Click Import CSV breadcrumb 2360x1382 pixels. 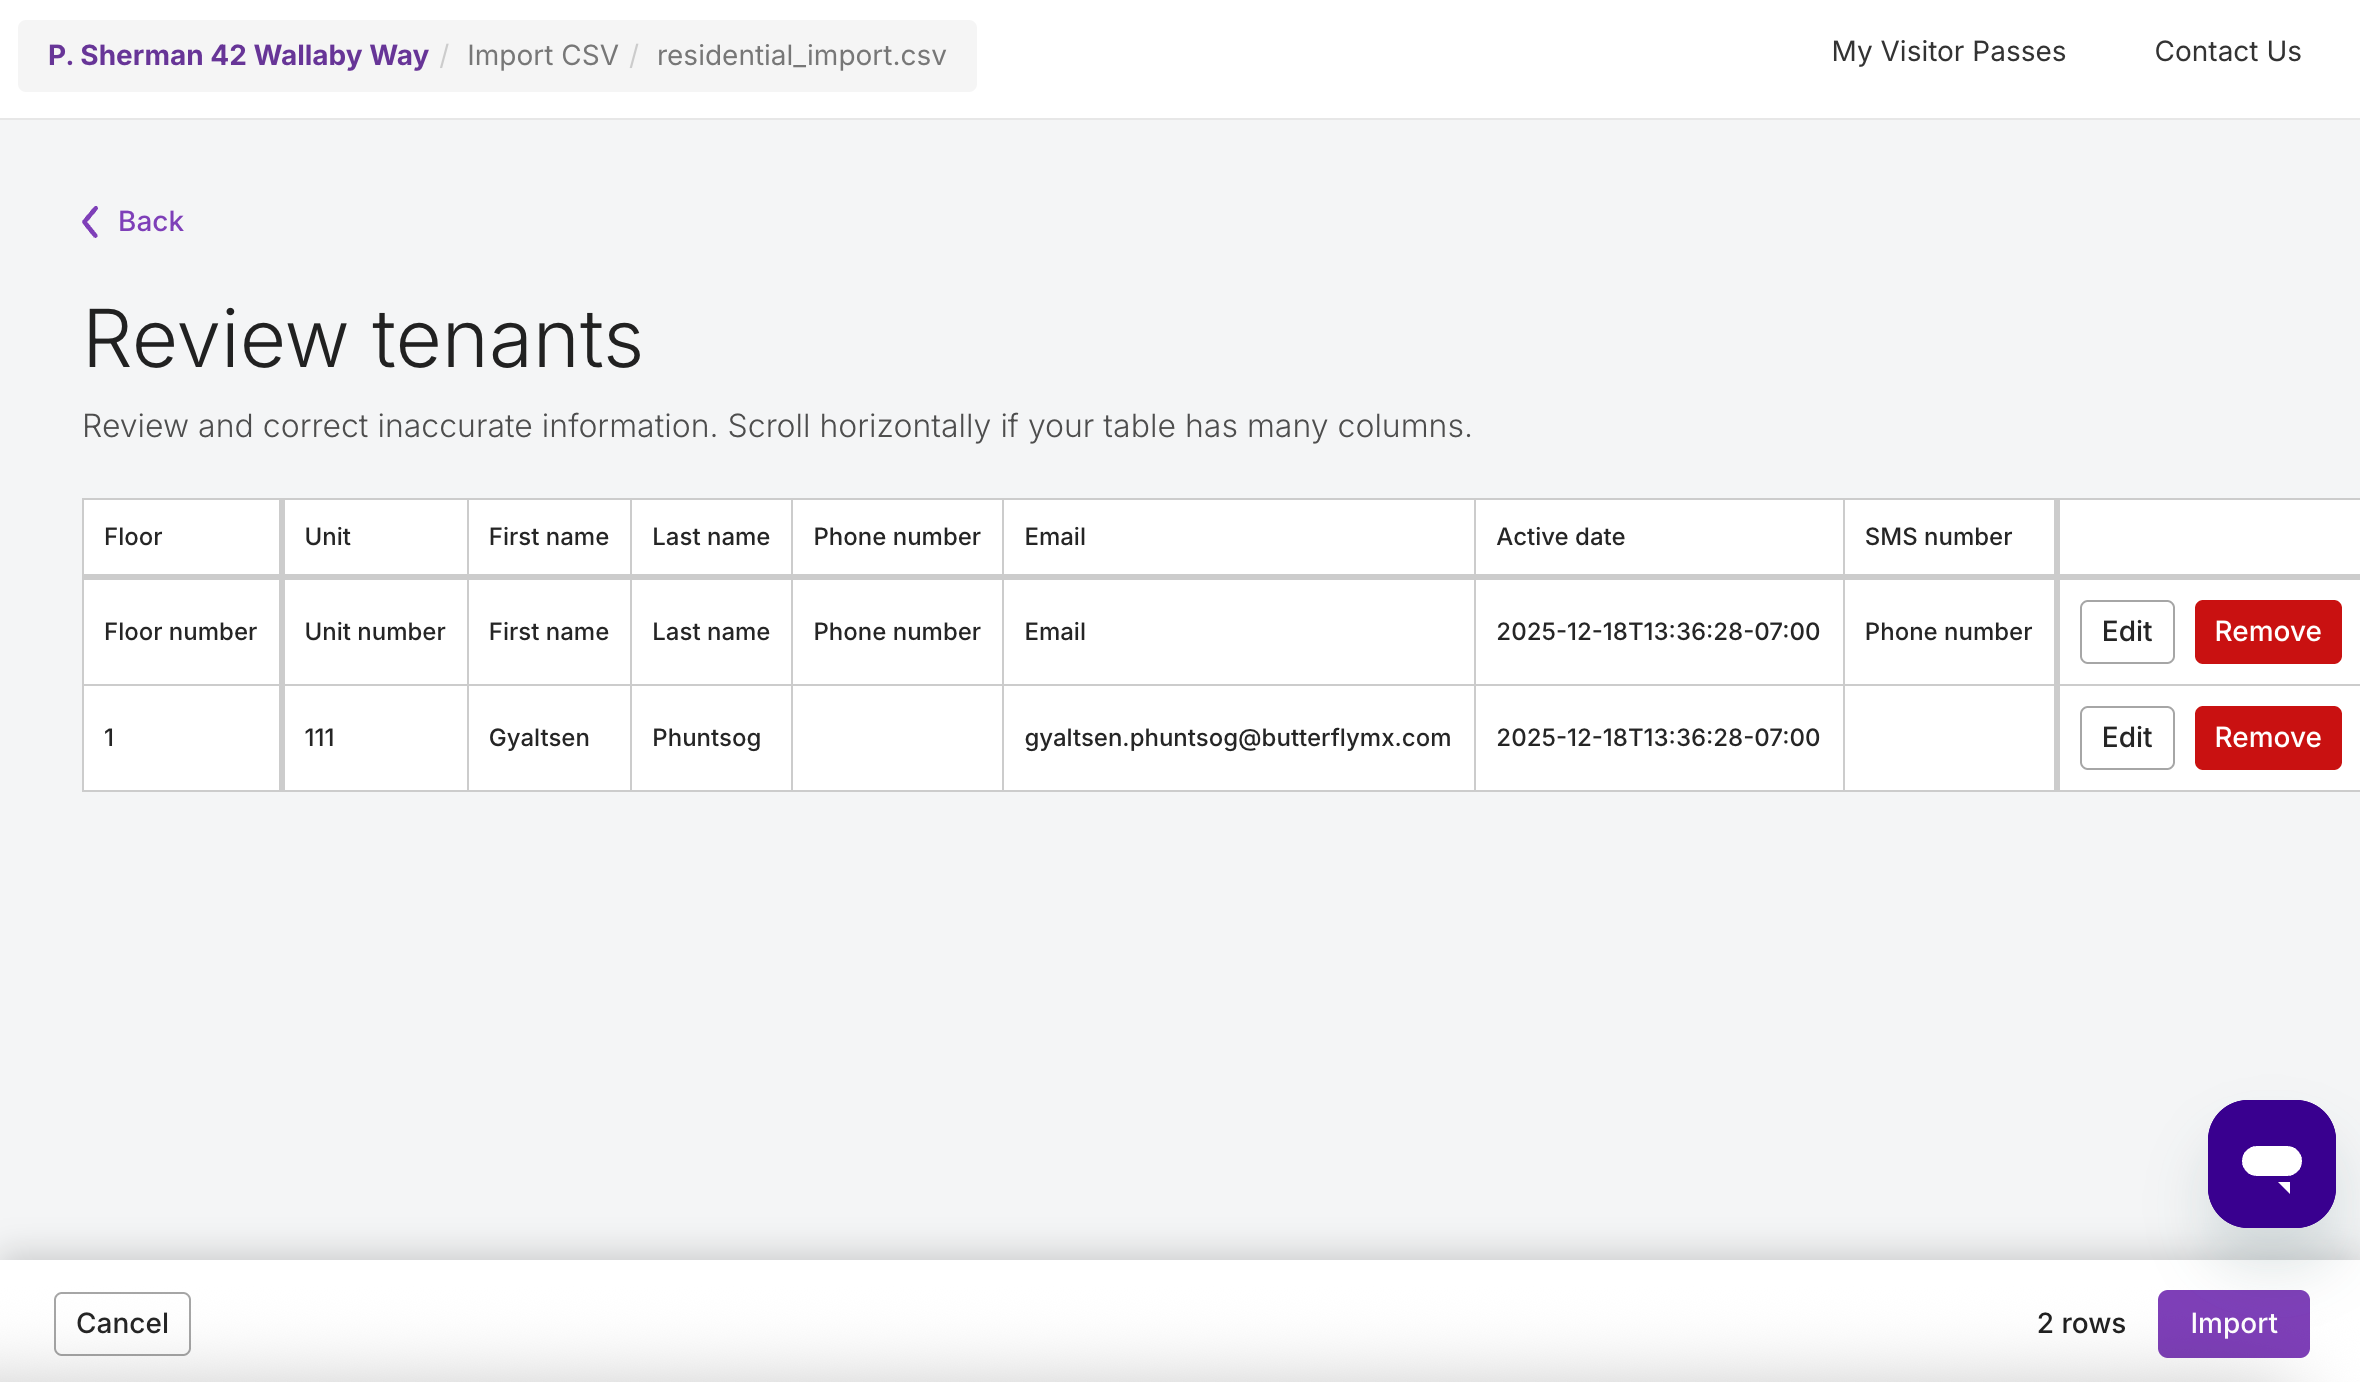(x=542, y=55)
